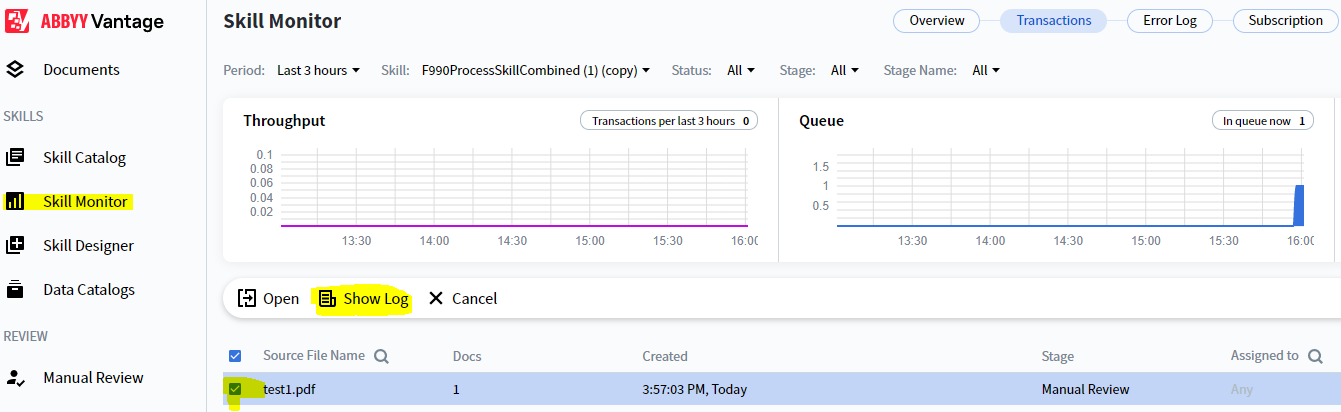Open the Error Log tab
Image resolution: width=1341 pixels, height=412 pixels.
1169,21
